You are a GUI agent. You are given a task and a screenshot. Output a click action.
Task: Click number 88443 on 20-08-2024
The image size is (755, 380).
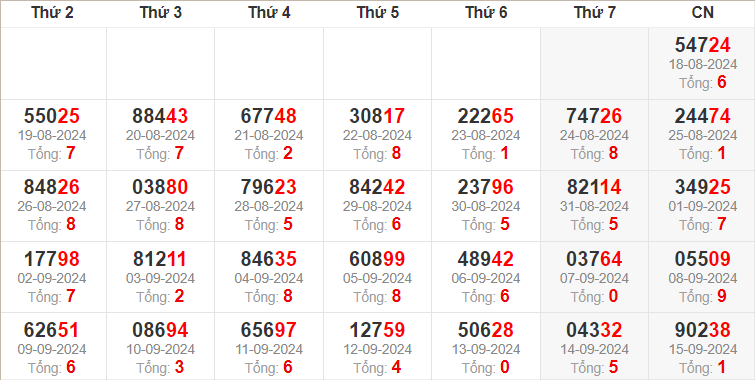[160, 116]
